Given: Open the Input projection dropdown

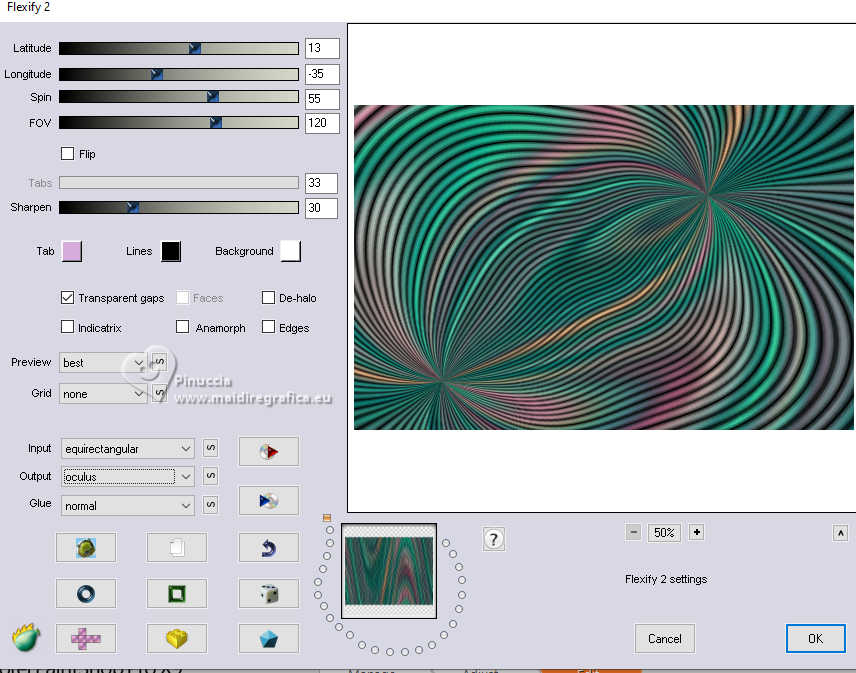Looking at the screenshot, I should (x=128, y=449).
